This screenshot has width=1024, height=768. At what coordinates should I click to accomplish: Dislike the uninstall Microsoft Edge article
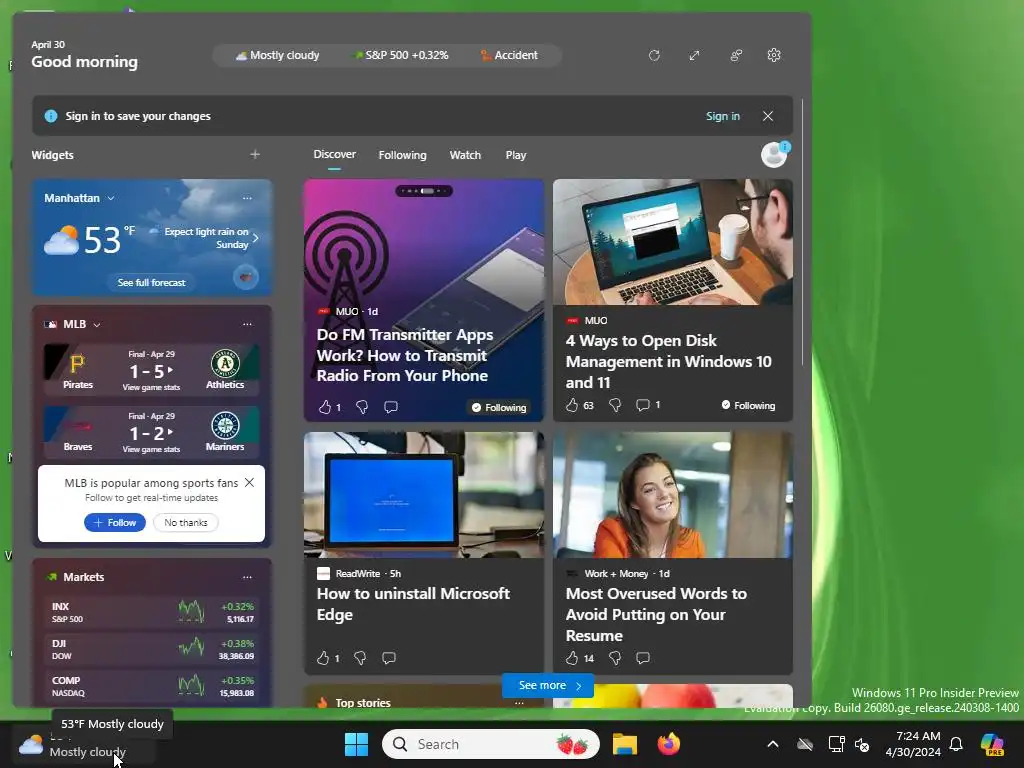pyautogui.click(x=360, y=658)
